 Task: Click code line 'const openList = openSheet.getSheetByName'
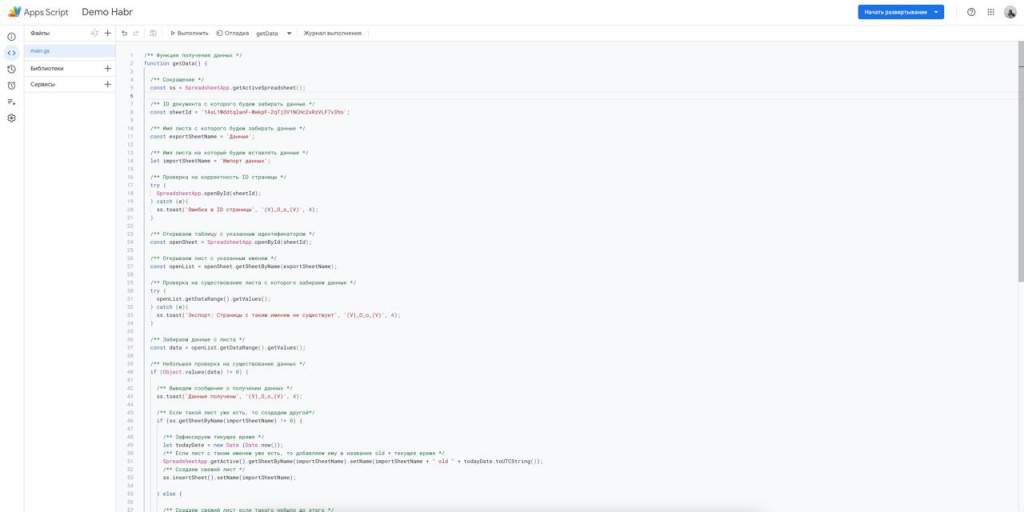click(x=244, y=266)
